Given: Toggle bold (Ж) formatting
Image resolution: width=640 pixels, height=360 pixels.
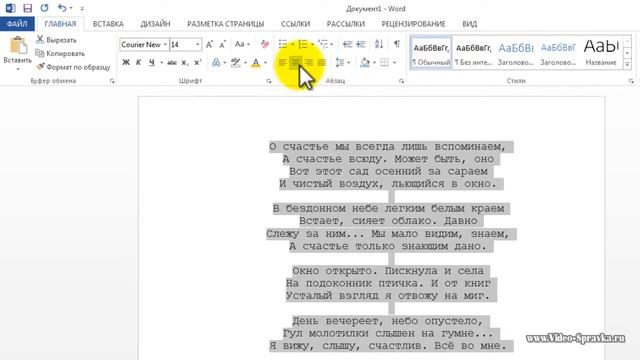Looking at the screenshot, I should coord(126,62).
